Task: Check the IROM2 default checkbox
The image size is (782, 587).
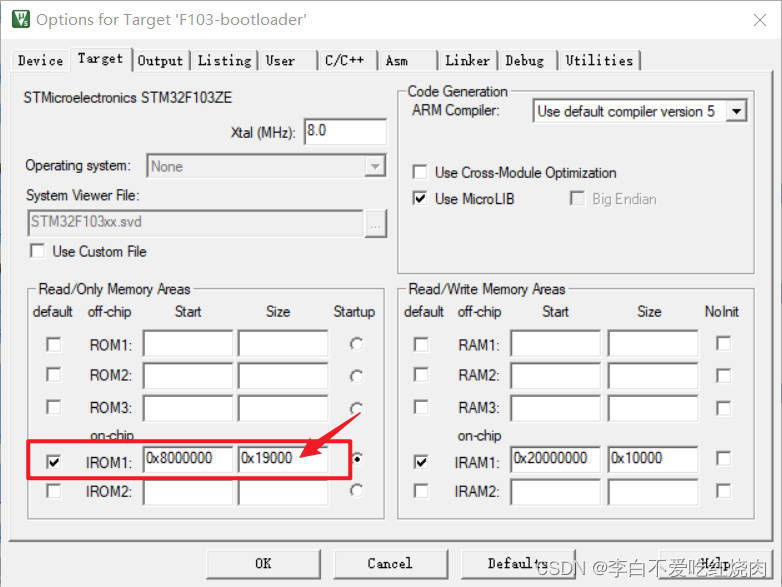Action: point(53,491)
